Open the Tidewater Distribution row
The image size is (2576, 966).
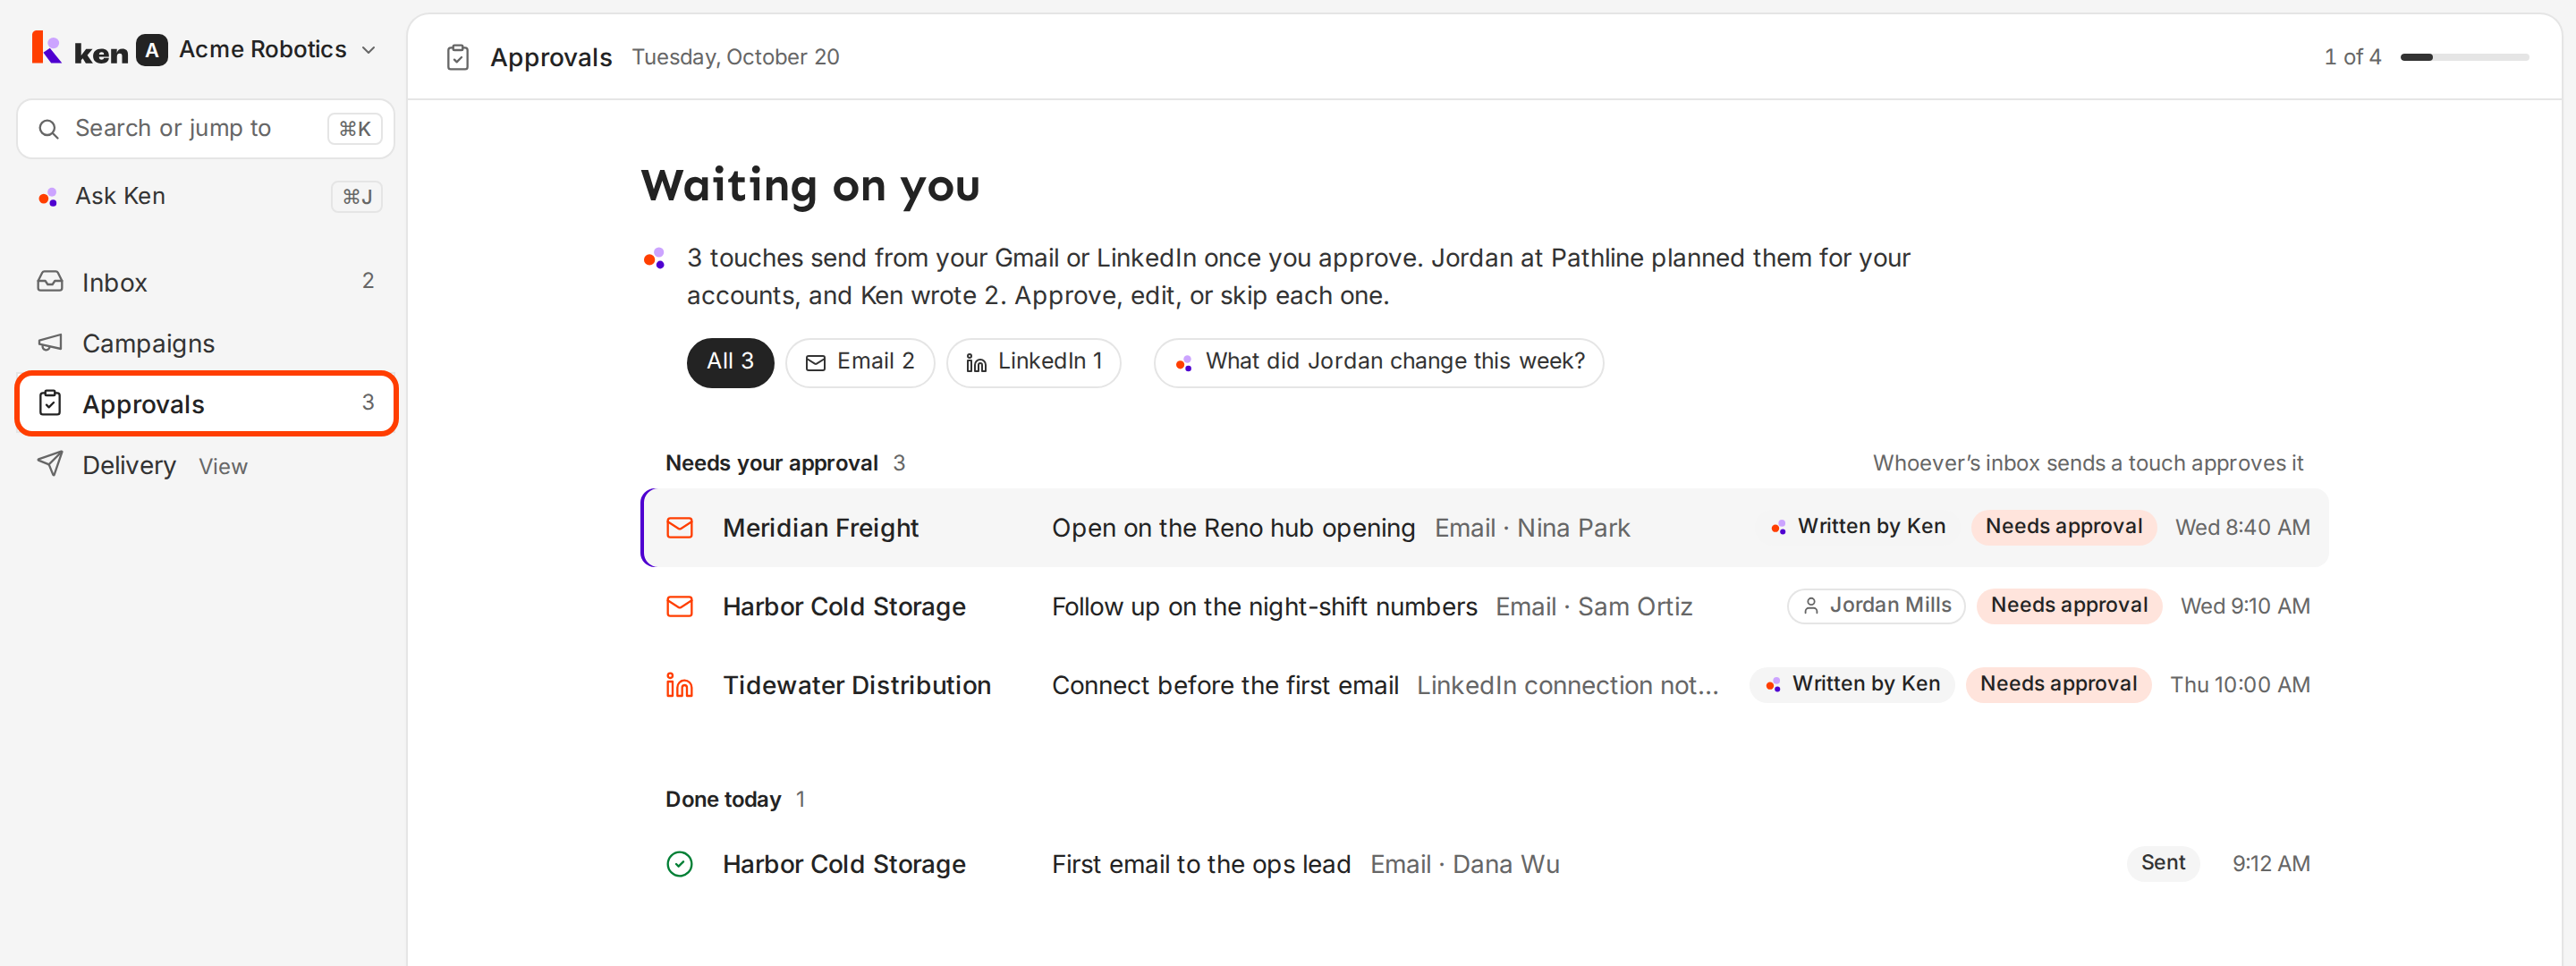coord(1486,685)
